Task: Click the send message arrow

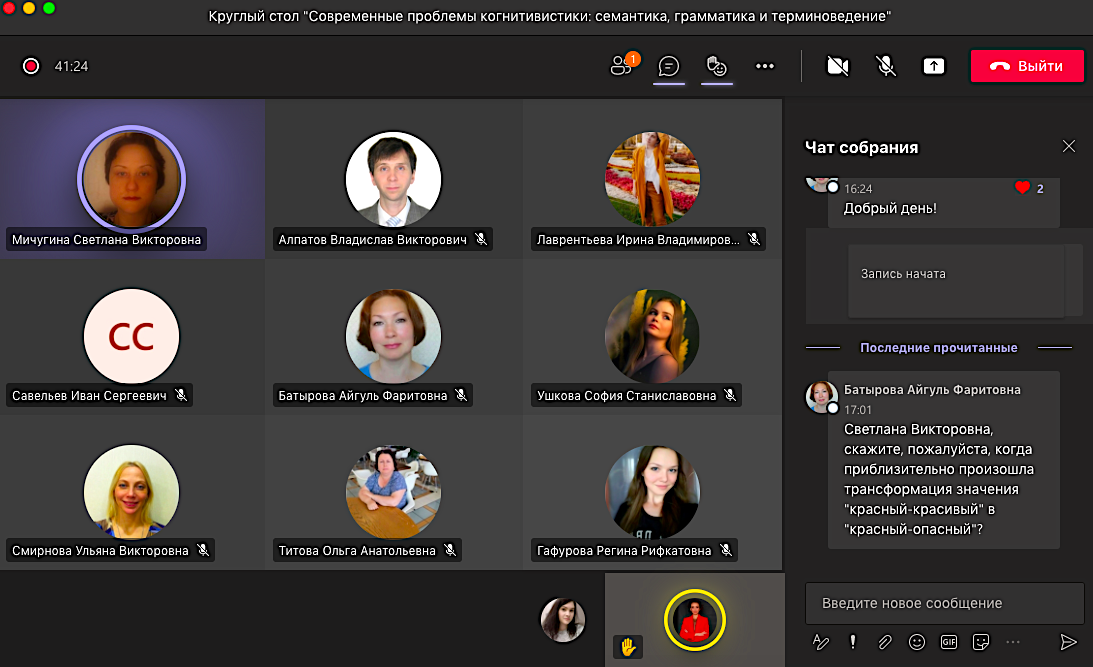Action: pyautogui.click(x=1068, y=642)
